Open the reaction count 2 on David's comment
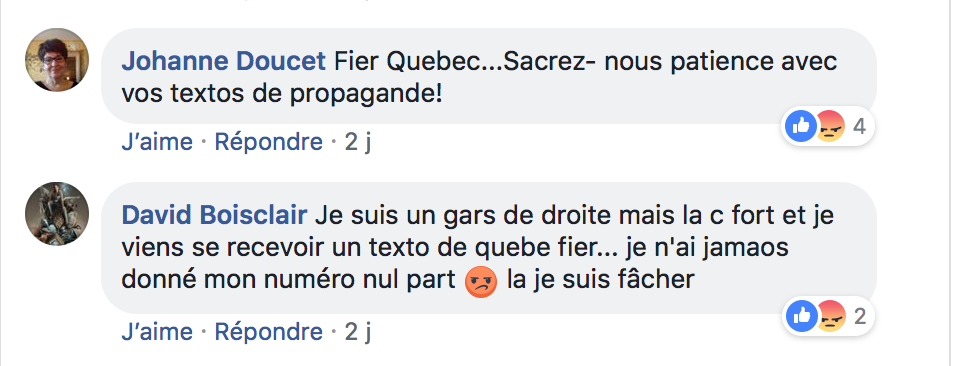954x366 pixels. click(859, 316)
